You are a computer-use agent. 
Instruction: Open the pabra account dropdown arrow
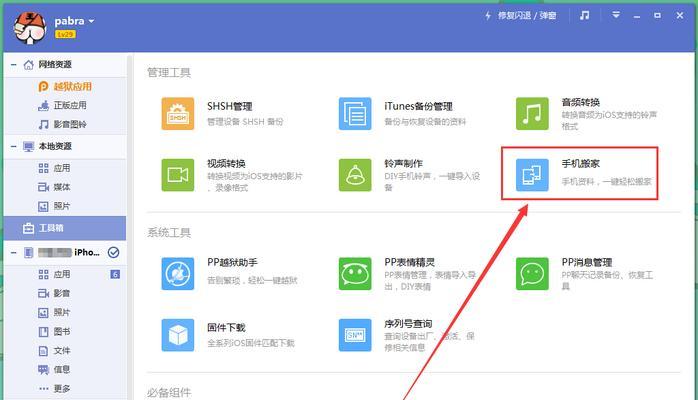(x=91, y=21)
